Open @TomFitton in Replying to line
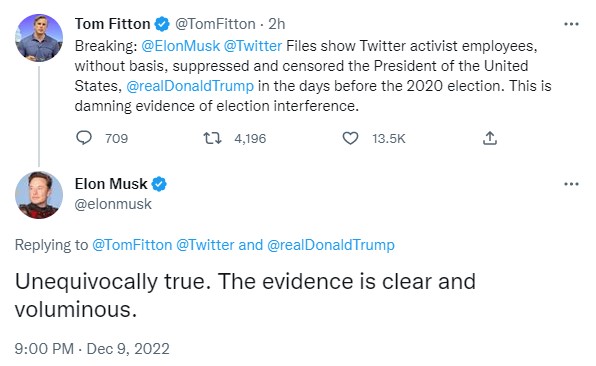This screenshot has height=366, width=596. tap(132, 245)
